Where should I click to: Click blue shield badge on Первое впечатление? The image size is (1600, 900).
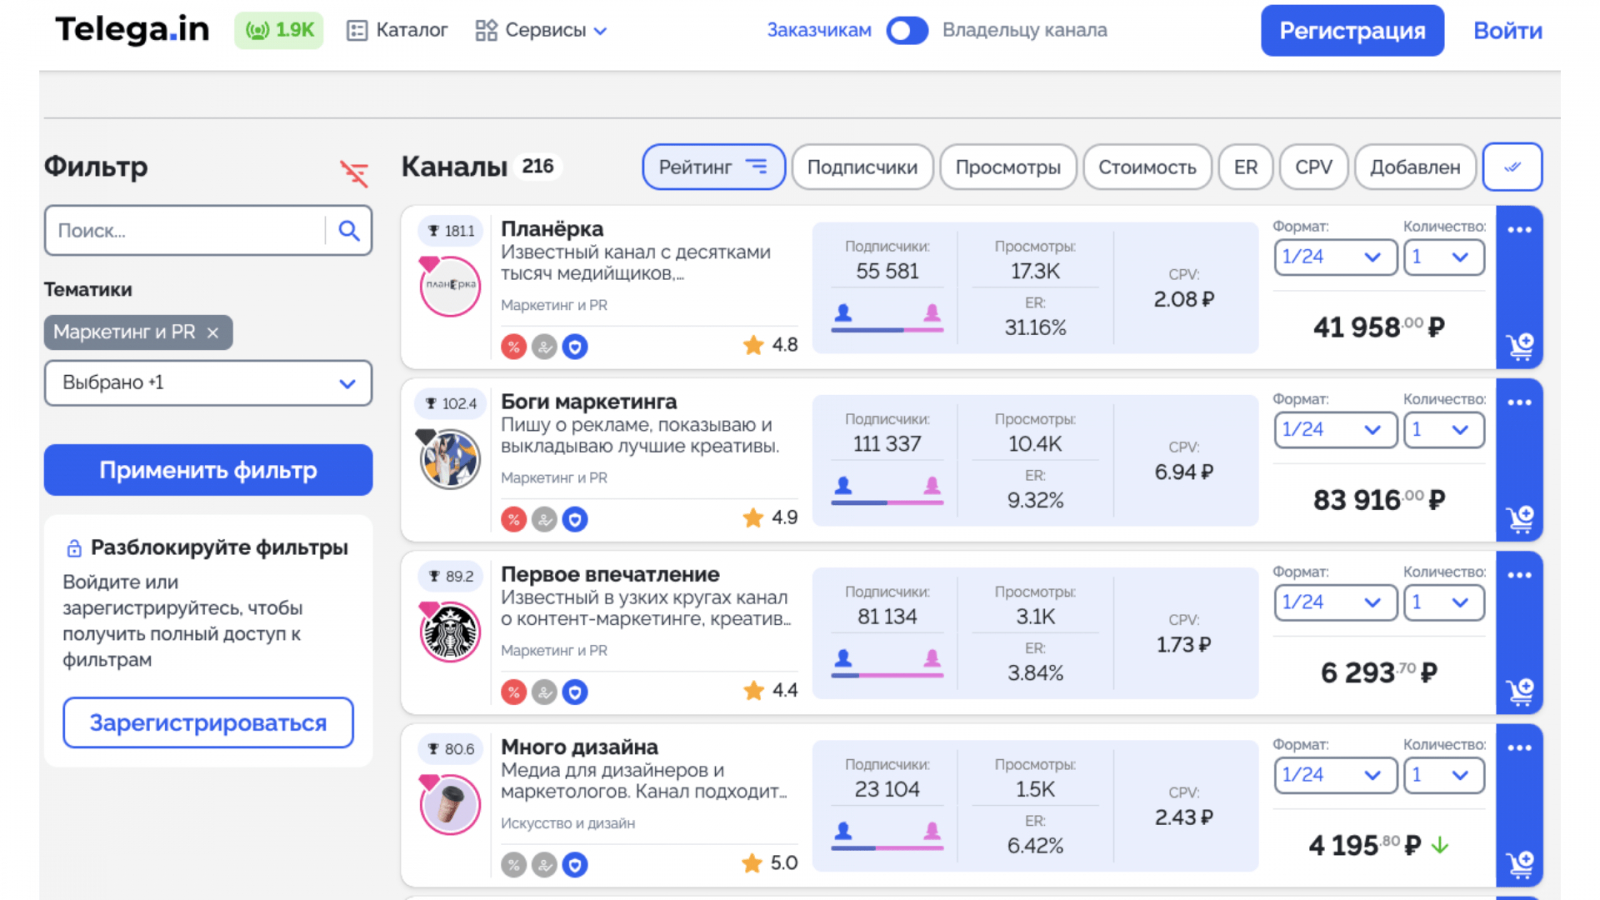(575, 692)
